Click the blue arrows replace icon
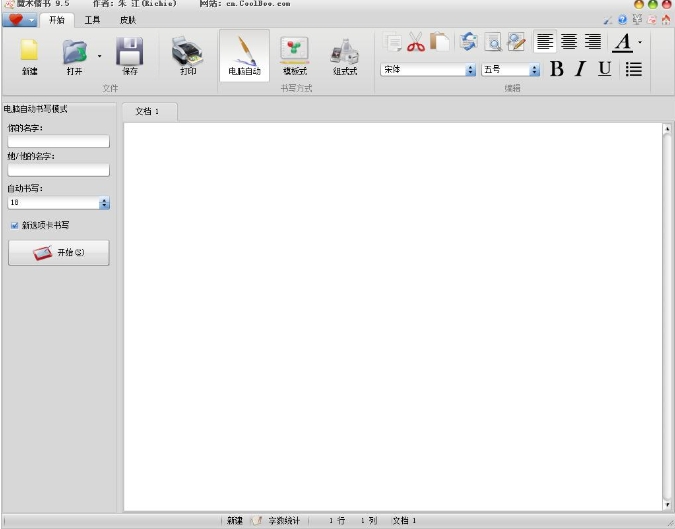The height and width of the screenshot is (529, 675). (468, 42)
